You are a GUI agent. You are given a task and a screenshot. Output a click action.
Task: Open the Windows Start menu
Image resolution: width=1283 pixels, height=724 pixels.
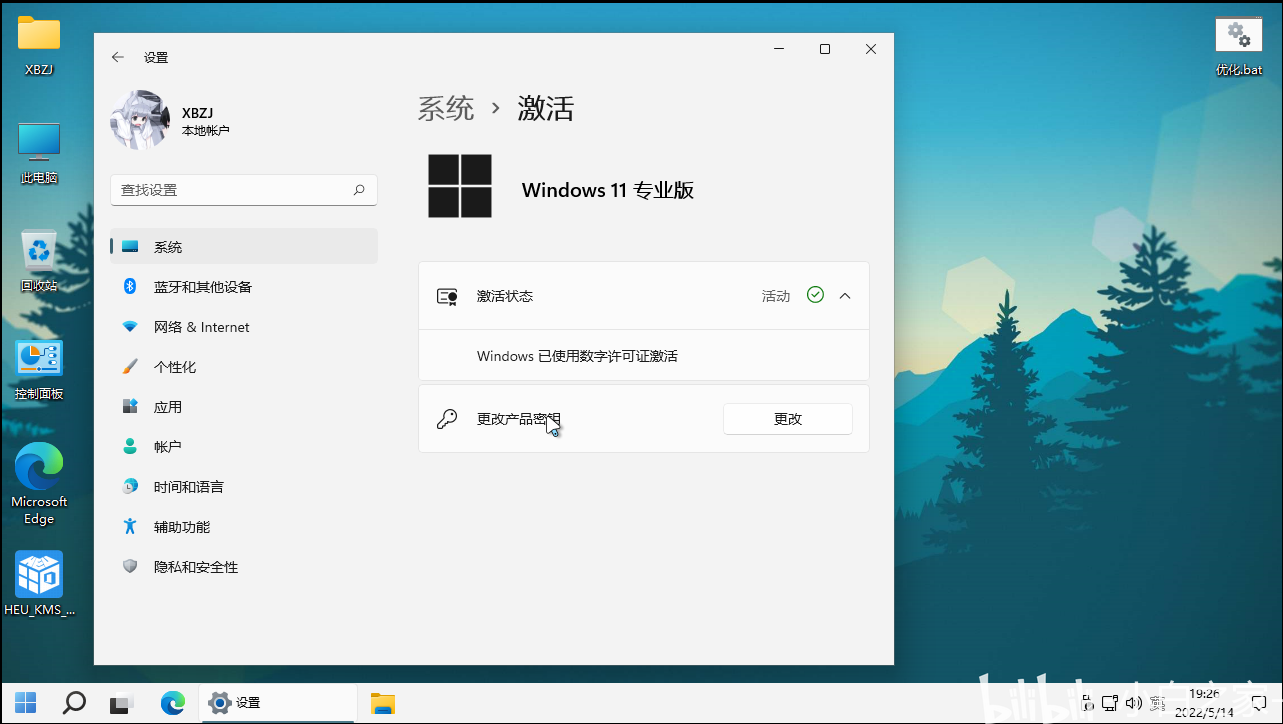pos(26,703)
